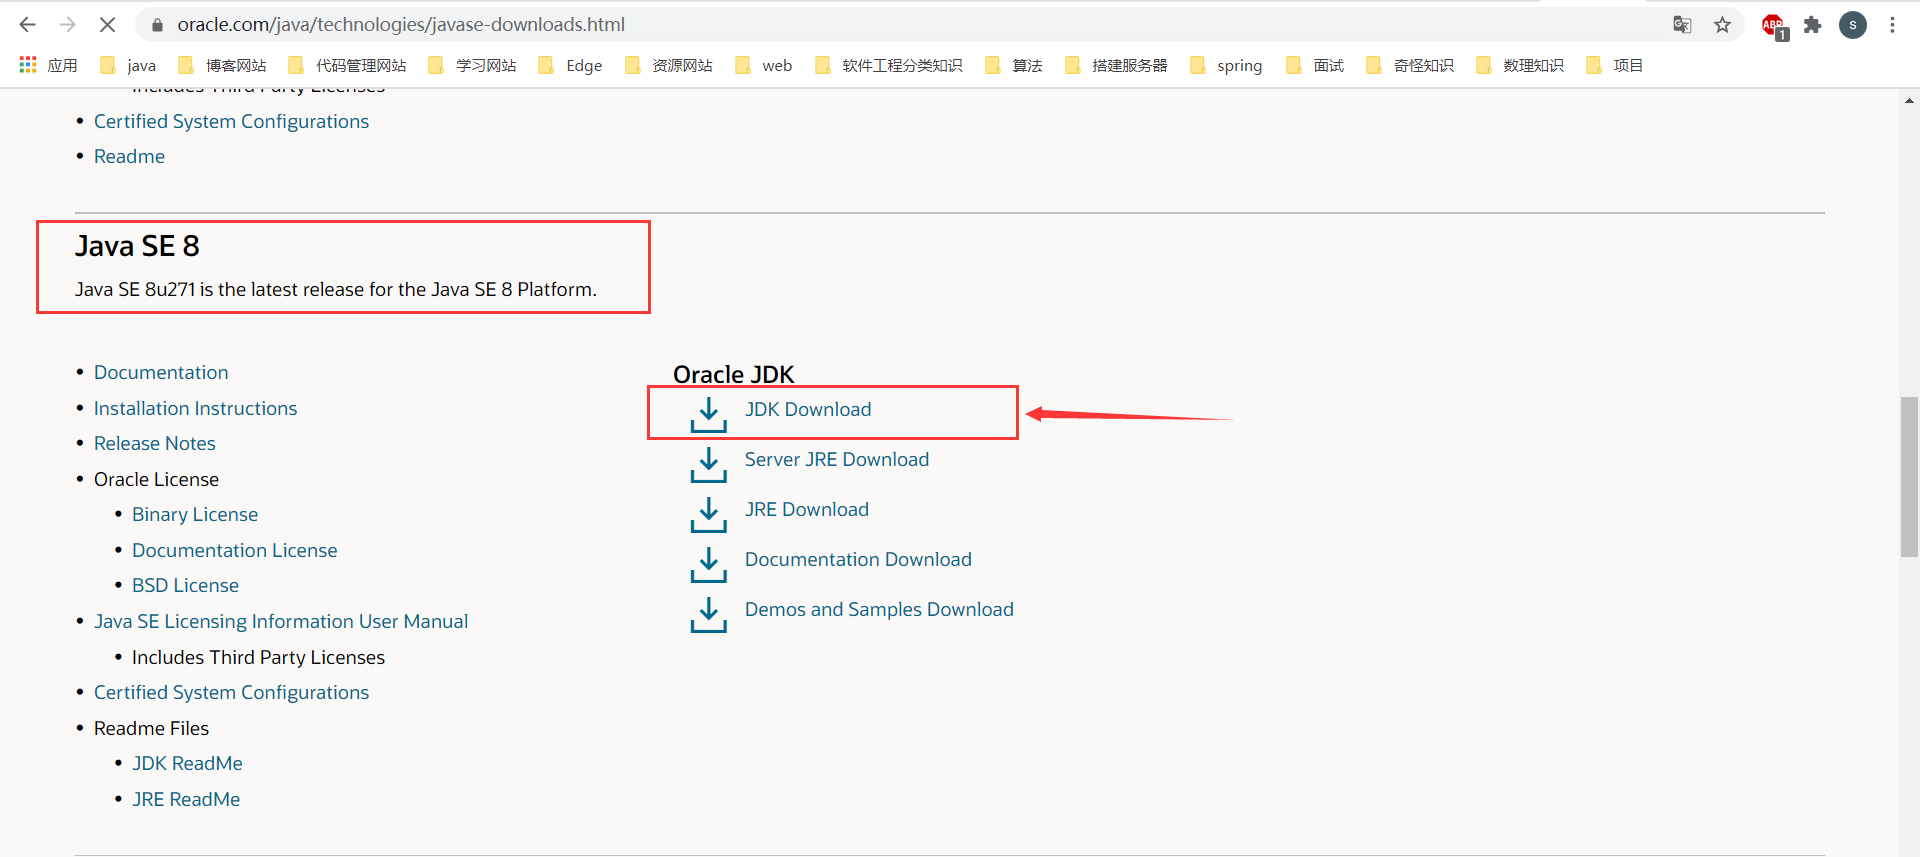The width and height of the screenshot is (1920, 857).
Task: Open the web bookmark folder
Action: (763, 65)
